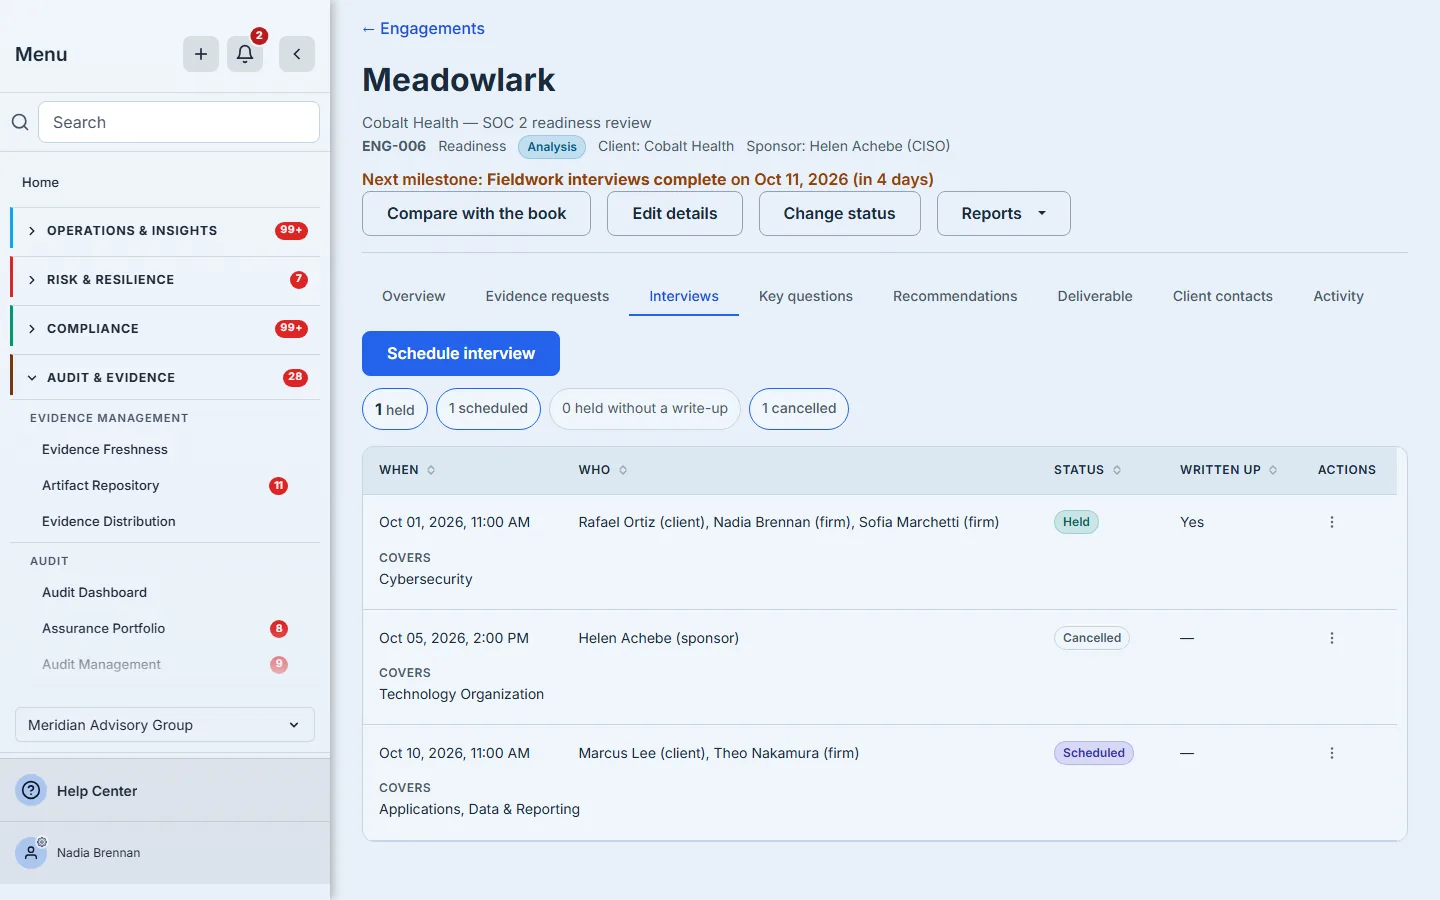The width and height of the screenshot is (1440, 900).
Task: Click the Assurance Portfolio badge showing 8
Action: point(279,629)
